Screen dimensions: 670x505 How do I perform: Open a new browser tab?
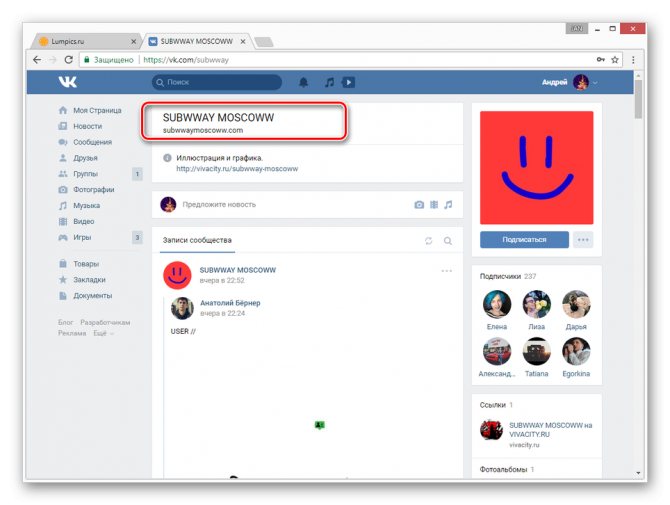[x=264, y=42]
